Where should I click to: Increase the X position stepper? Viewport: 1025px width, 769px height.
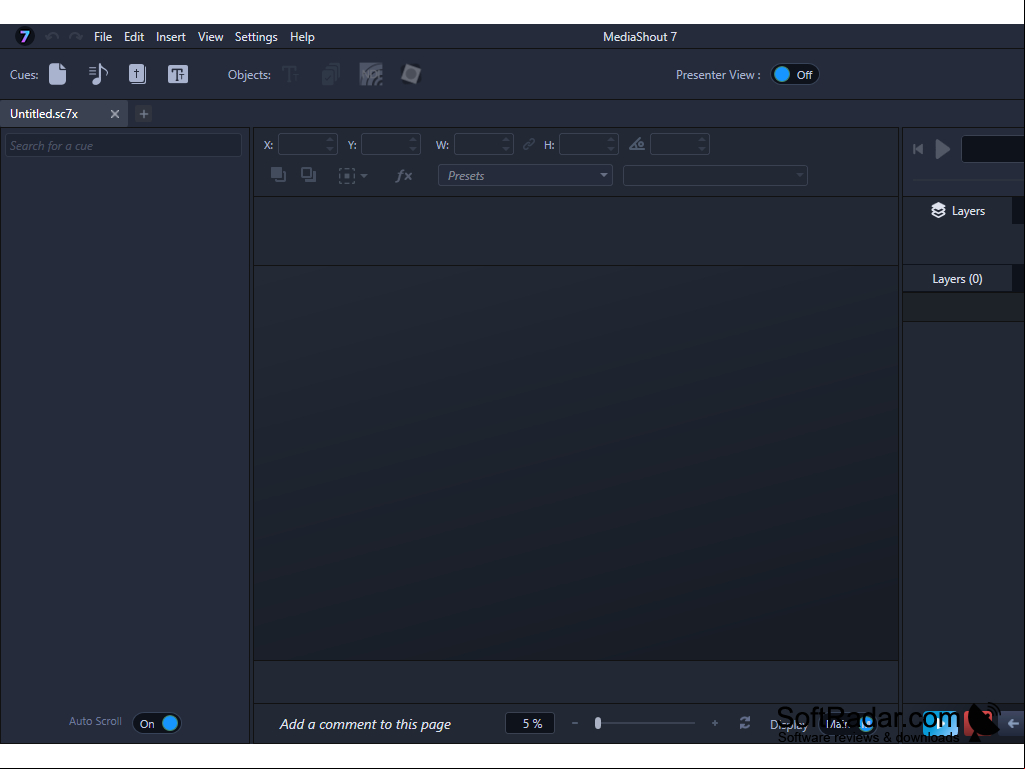[330, 139]
